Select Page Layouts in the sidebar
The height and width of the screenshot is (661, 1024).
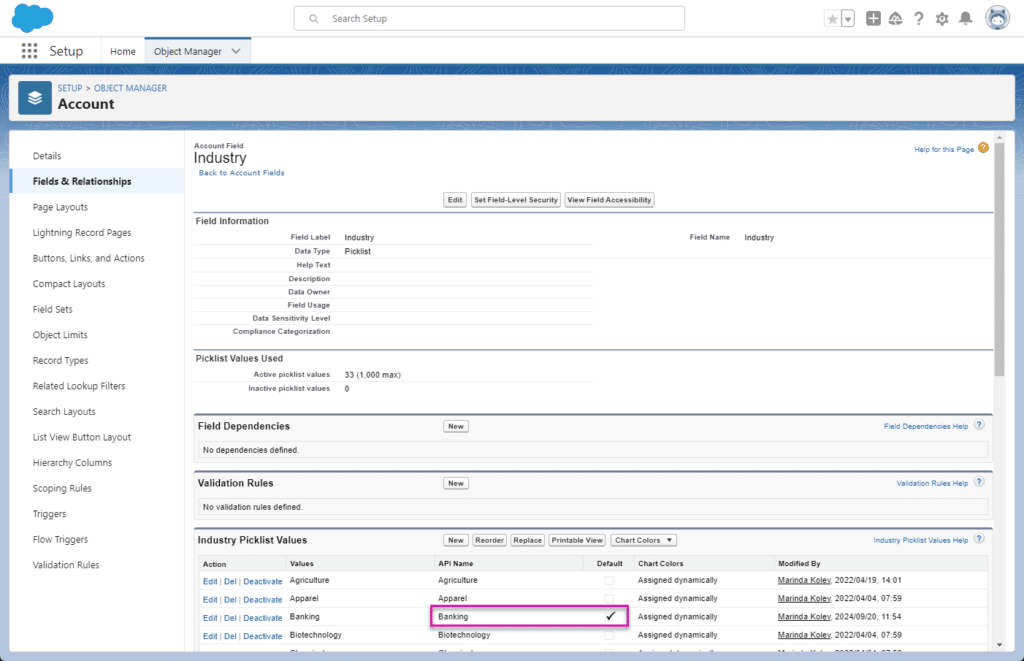pyautogui.click(x=60, y=207)
